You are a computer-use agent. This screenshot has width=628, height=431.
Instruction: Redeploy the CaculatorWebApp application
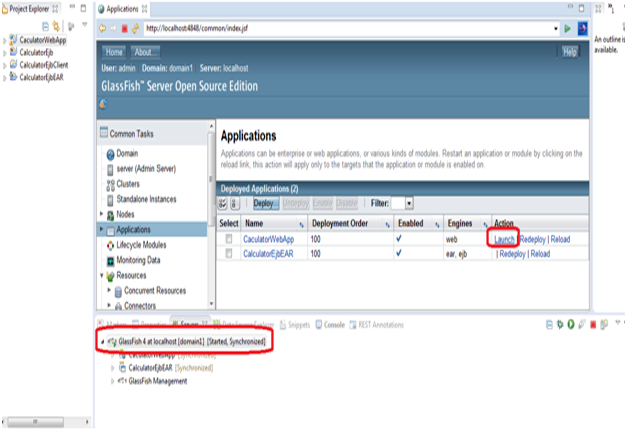point(533,239)
